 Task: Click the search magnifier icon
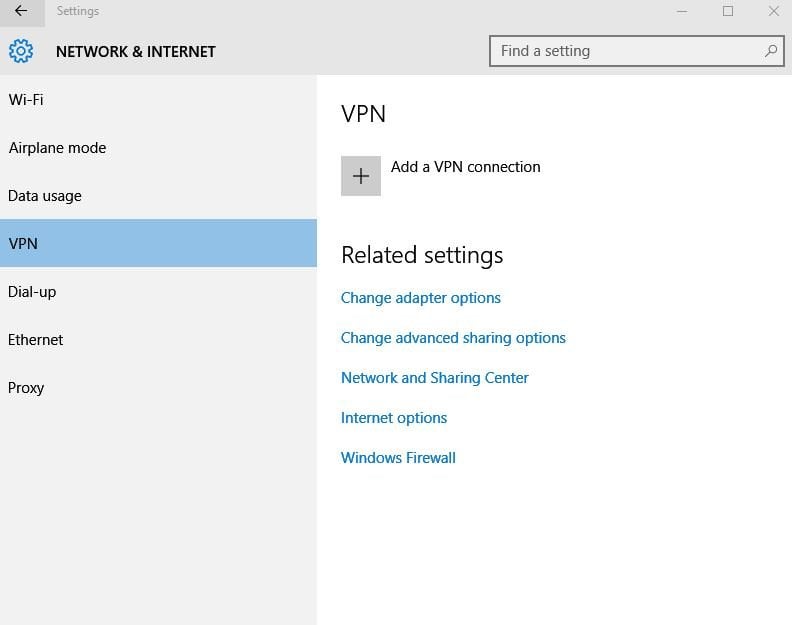tap(771, 51)
